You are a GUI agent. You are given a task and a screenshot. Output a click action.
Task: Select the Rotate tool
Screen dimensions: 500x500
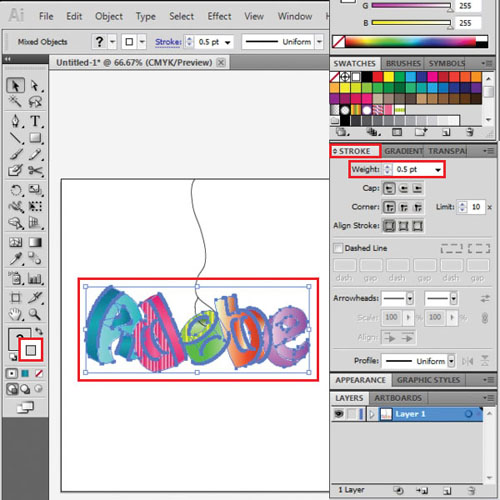(16, 190)
